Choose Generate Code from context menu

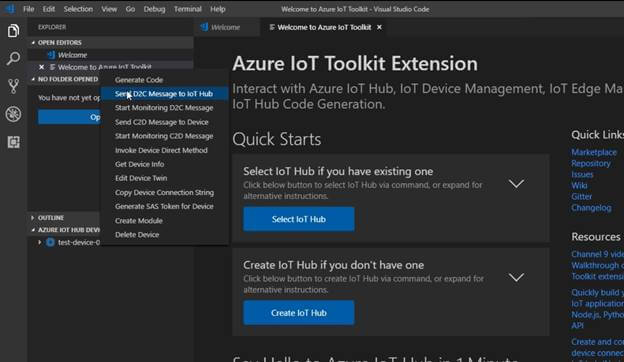[164, 80]
